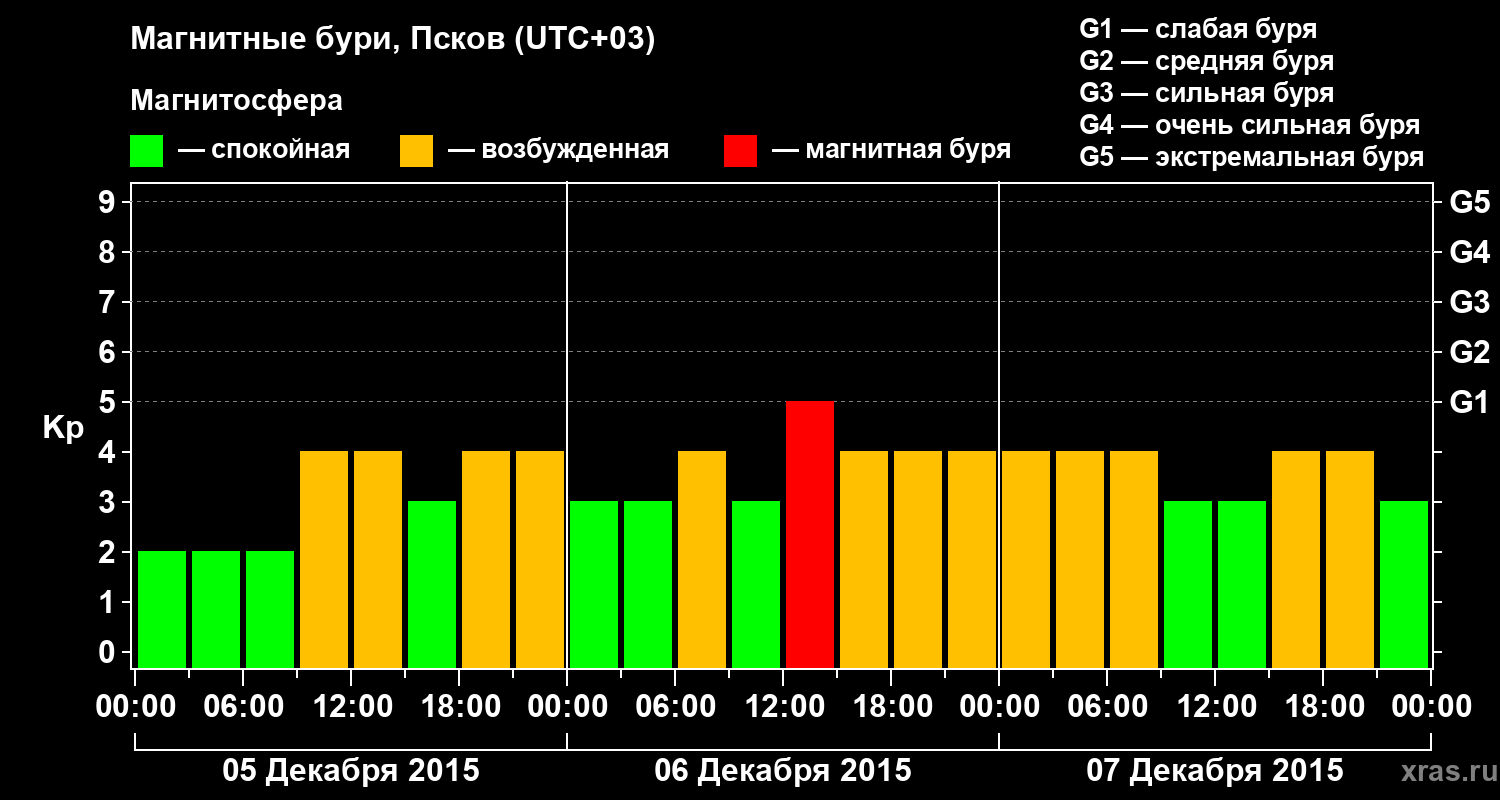Select 05 Декабря 06:00–09:00 green bar
Image resolution: width=1500 pixels, height=800 pixels.
270,609
